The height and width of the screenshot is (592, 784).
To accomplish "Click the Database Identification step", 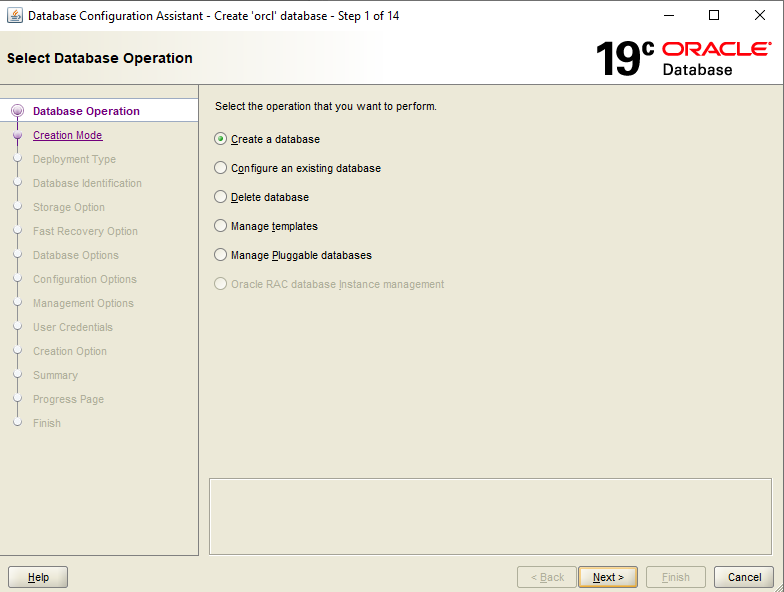I will pos(87,183).
